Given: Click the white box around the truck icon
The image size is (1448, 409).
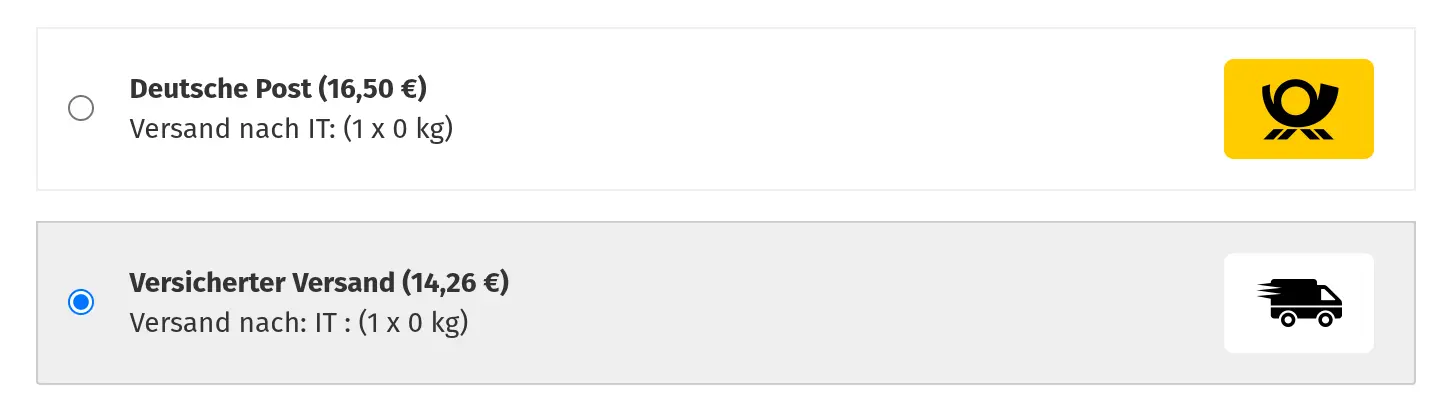Looking at the screenshot, I should click(x=1299, y=303).
